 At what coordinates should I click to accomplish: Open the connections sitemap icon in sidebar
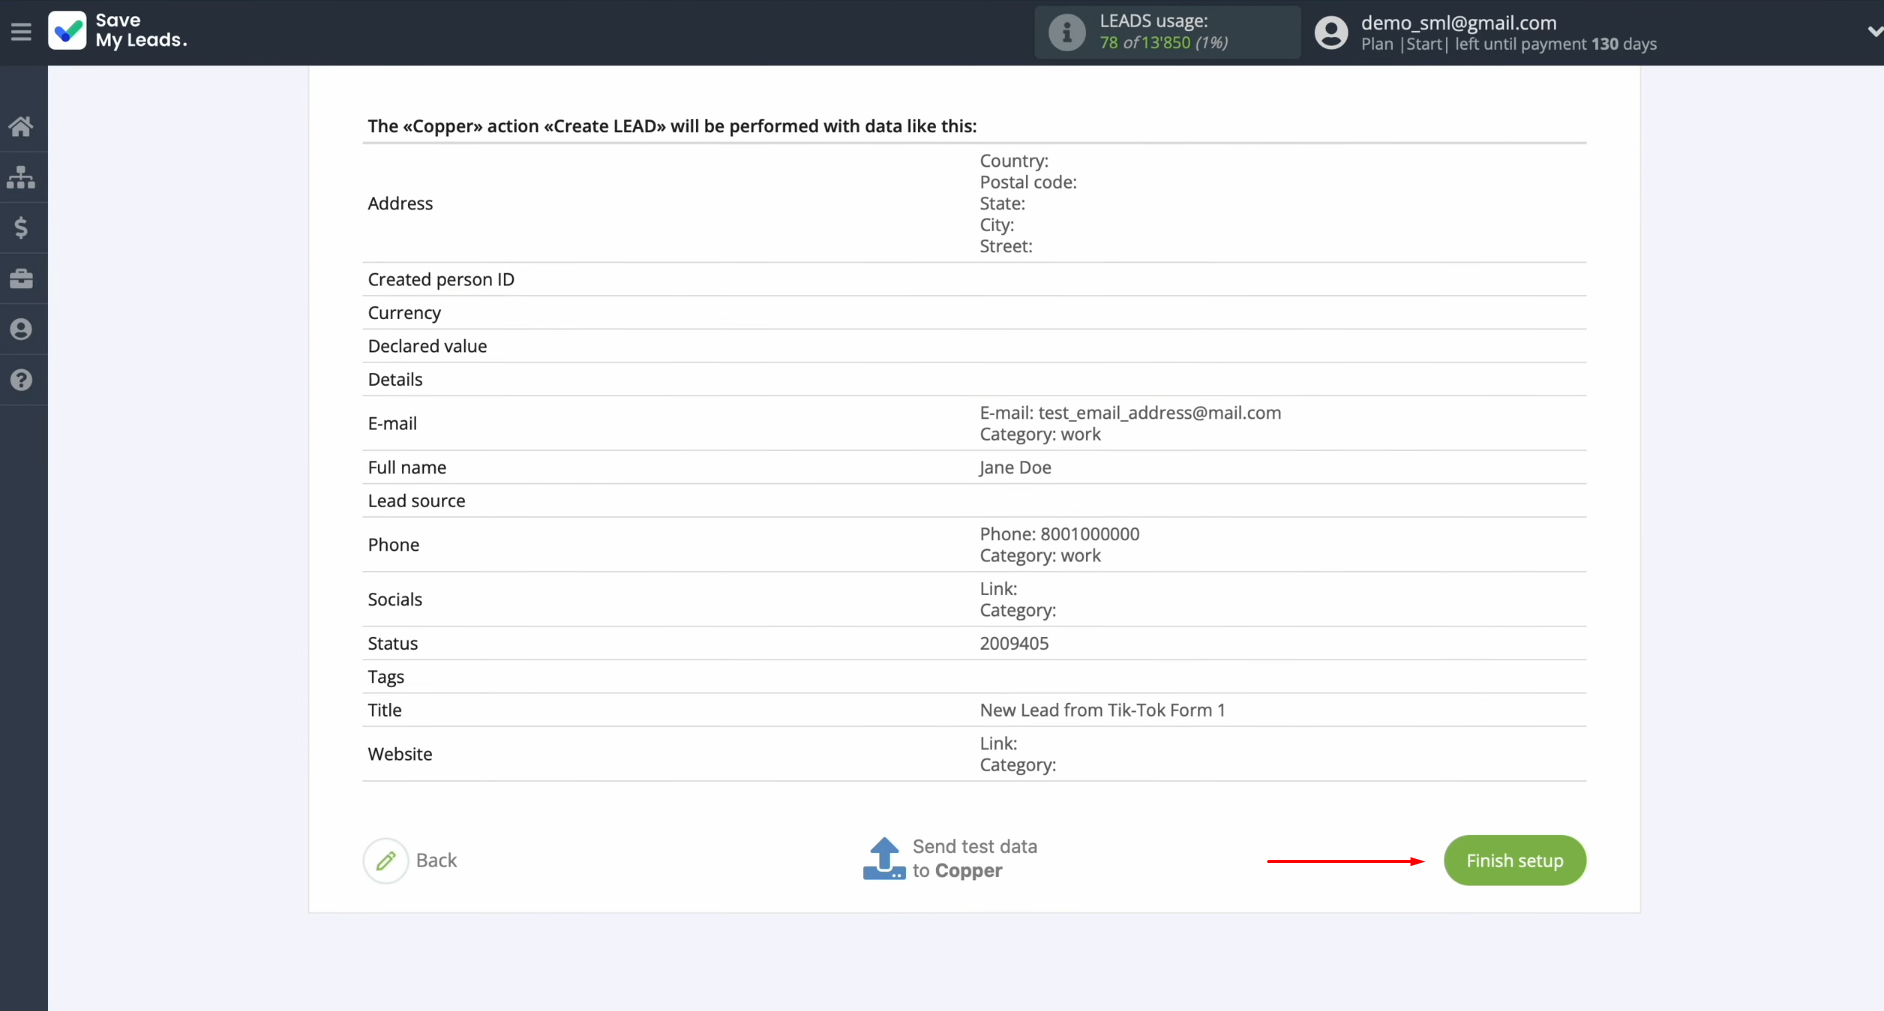point(21,178)
